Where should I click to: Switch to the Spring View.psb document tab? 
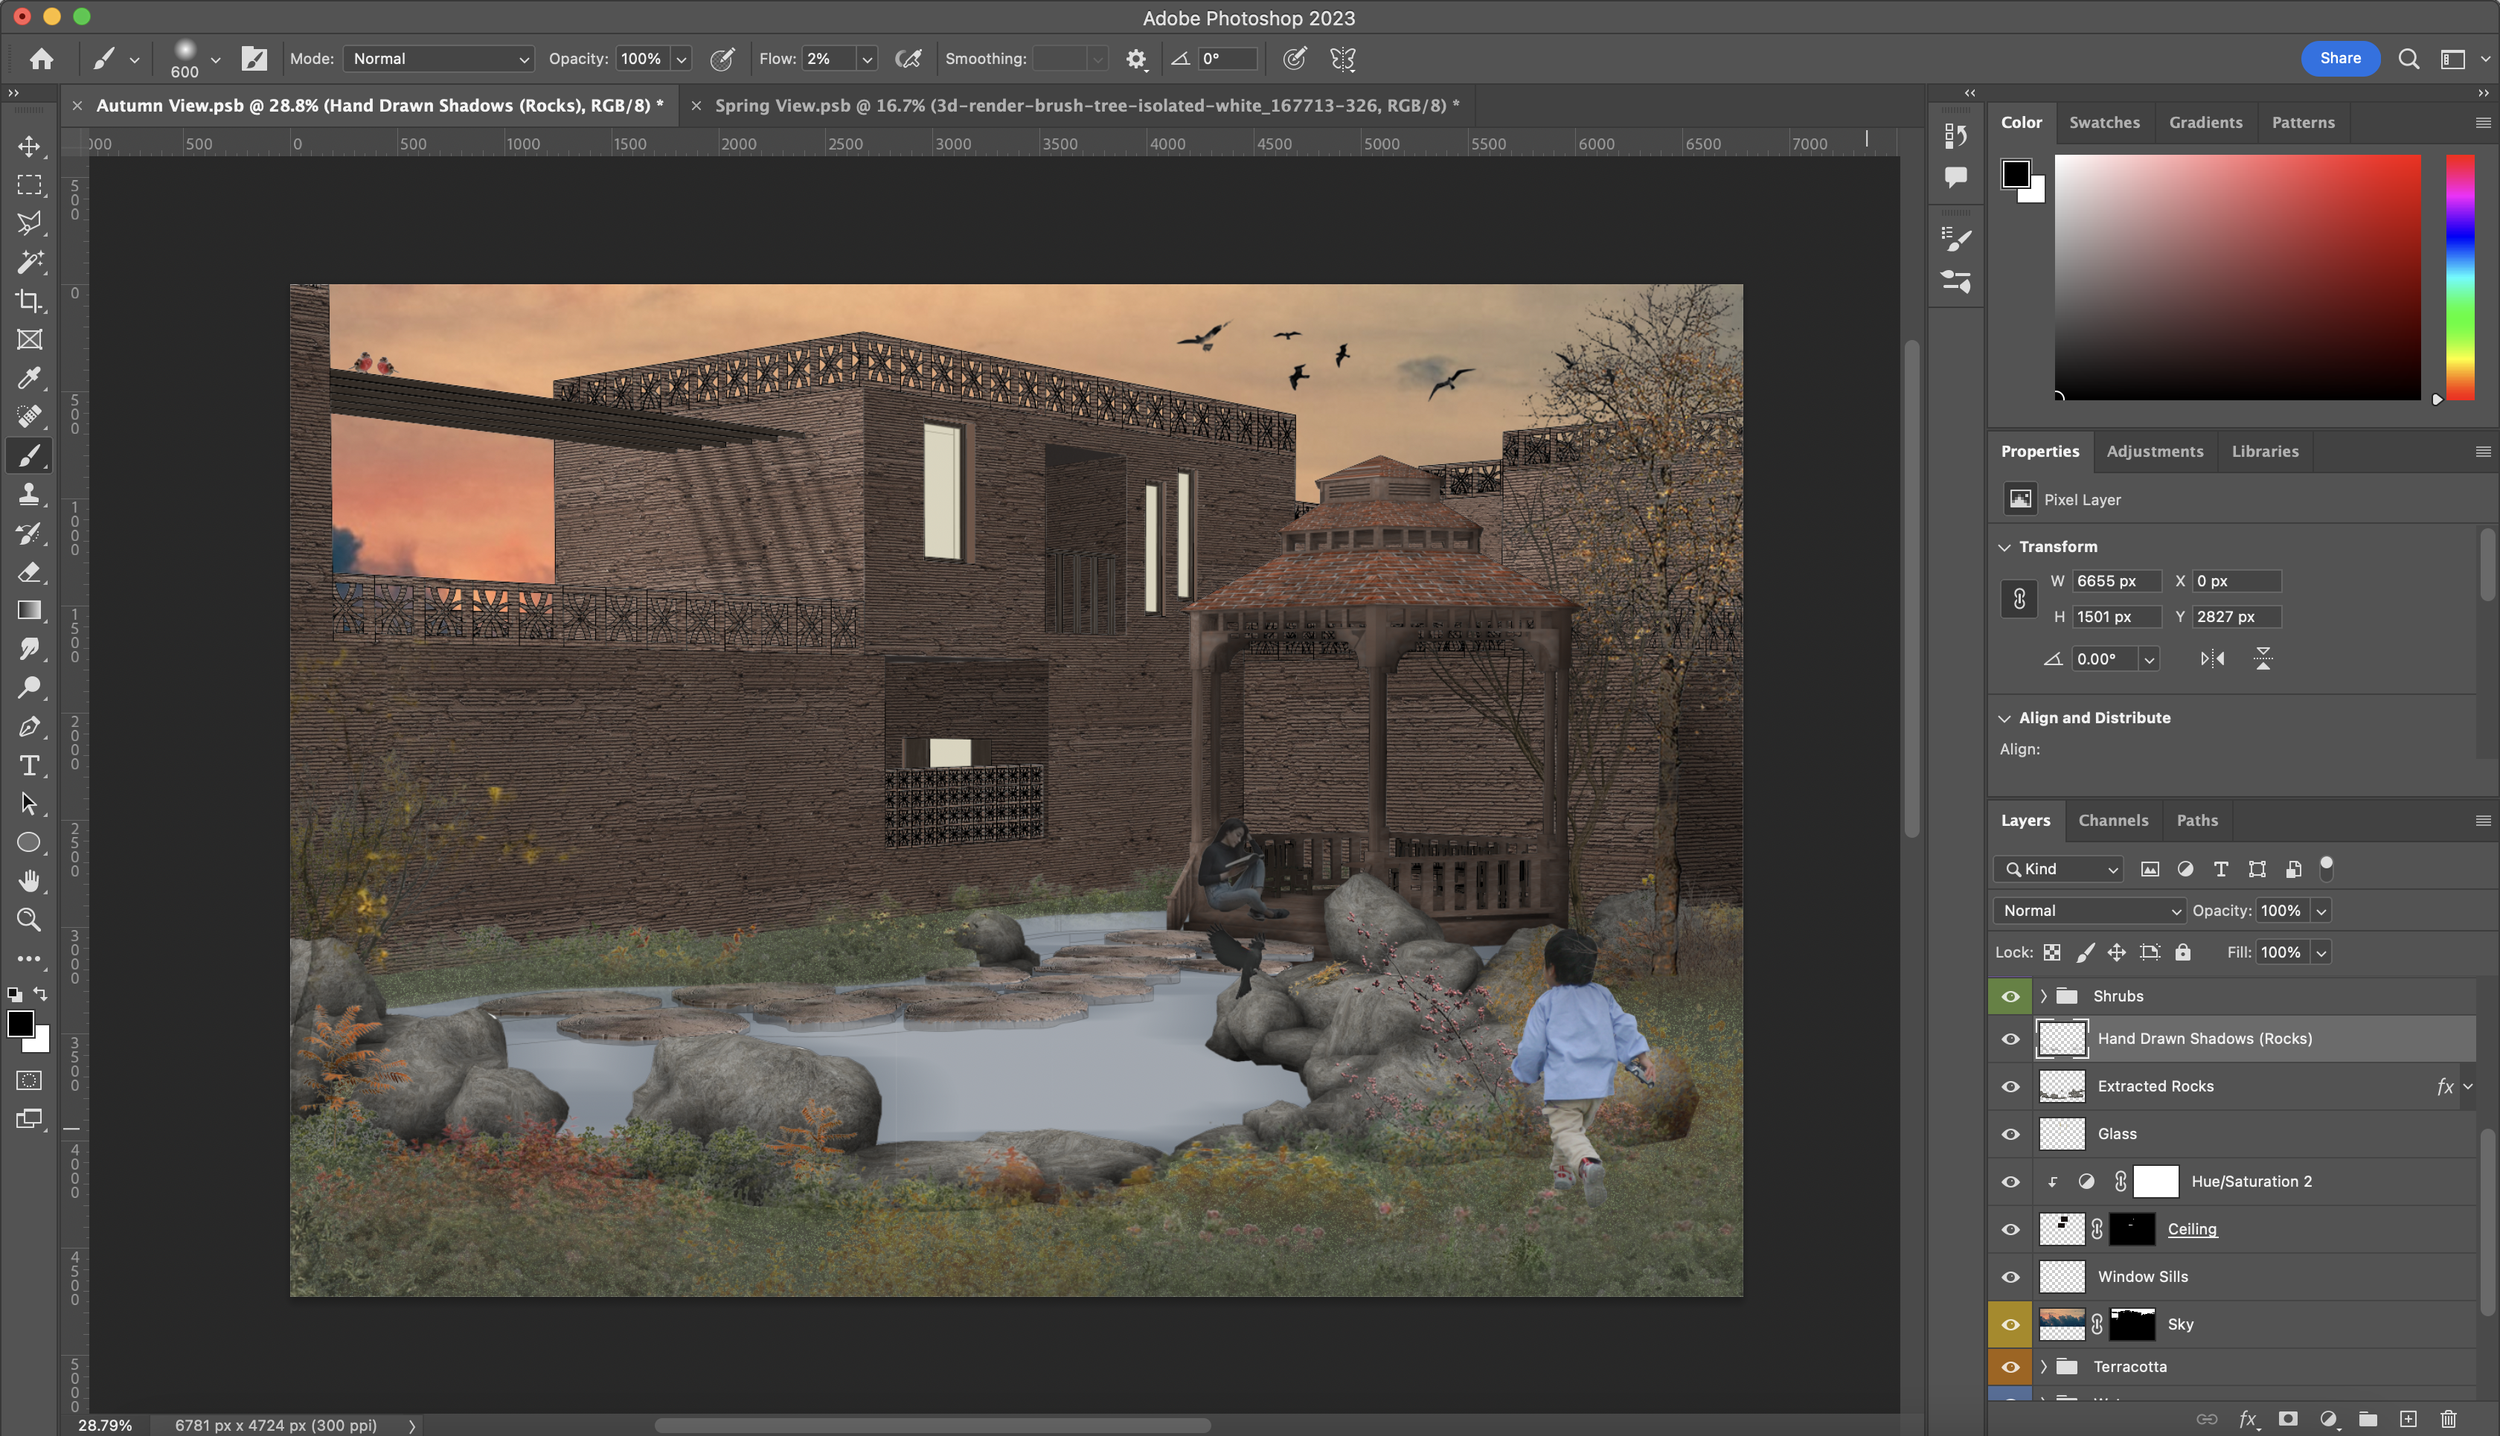(1086, 105)
